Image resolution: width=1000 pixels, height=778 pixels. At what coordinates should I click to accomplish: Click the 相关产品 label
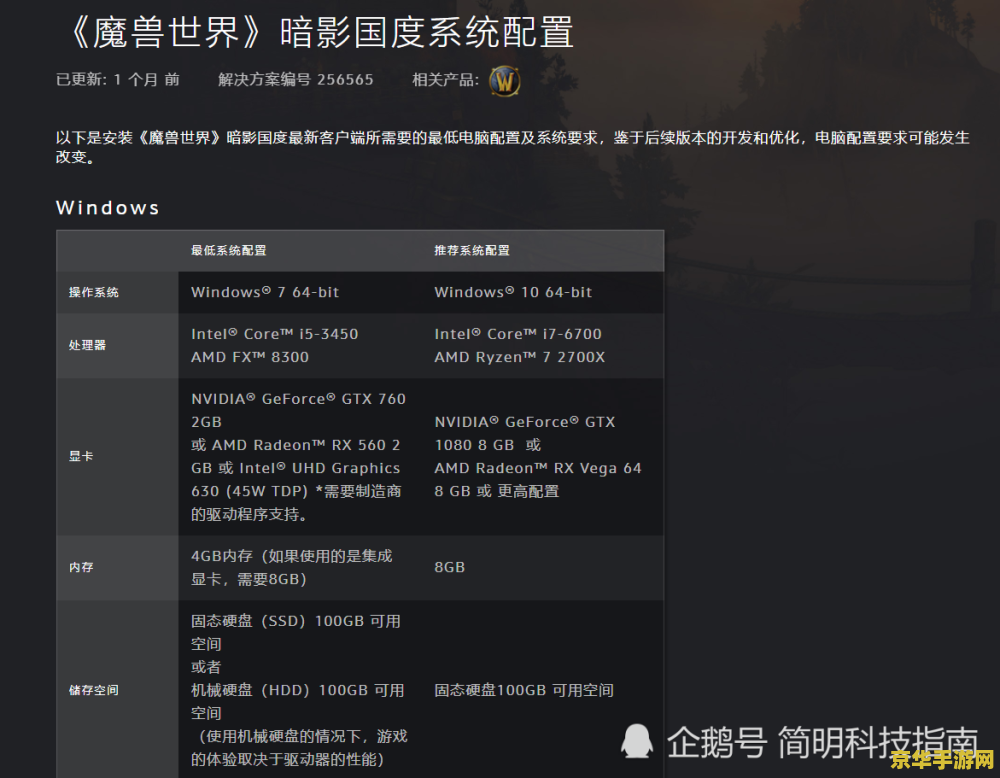point(445,80)
